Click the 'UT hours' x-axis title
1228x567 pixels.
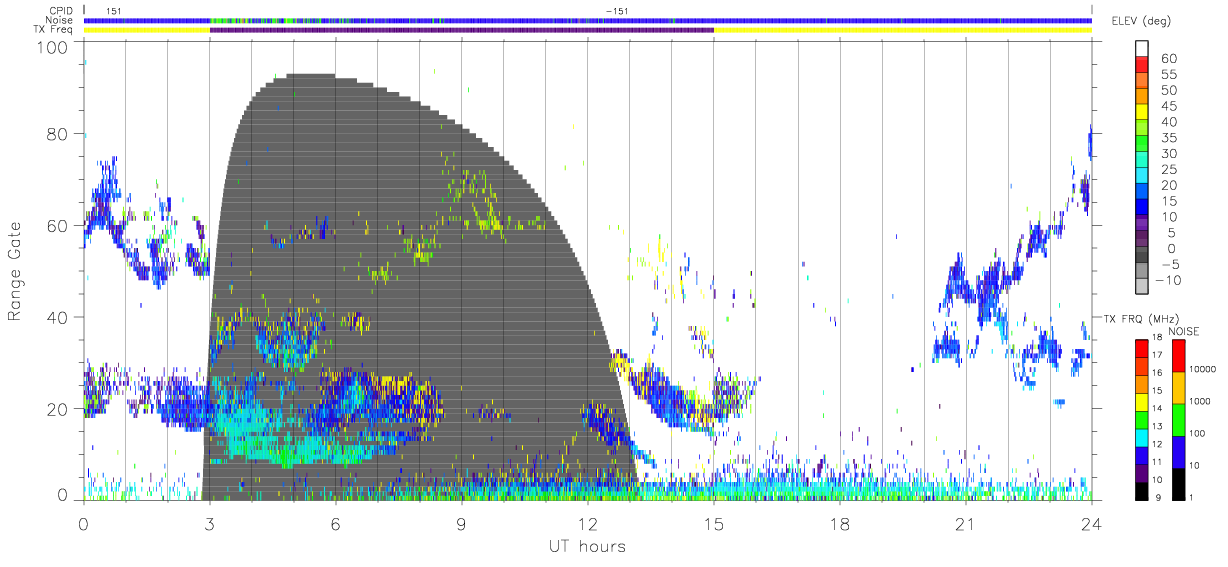[587, 546]
